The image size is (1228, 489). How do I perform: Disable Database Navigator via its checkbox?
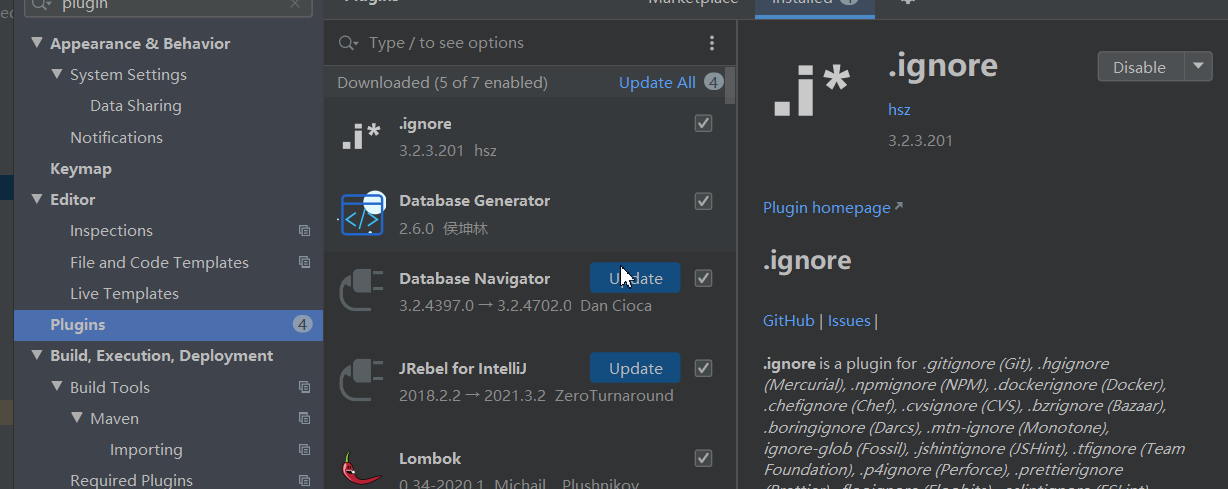click(703, 278)
